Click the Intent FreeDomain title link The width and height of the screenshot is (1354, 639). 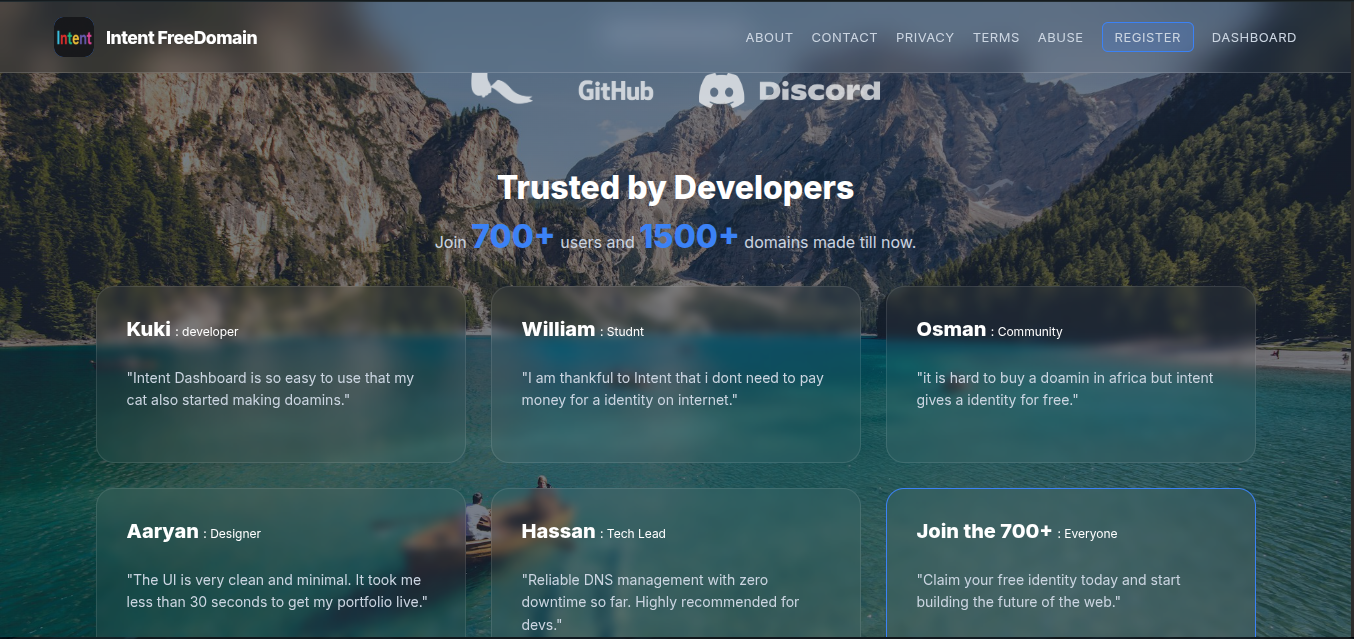click(183, 37)
